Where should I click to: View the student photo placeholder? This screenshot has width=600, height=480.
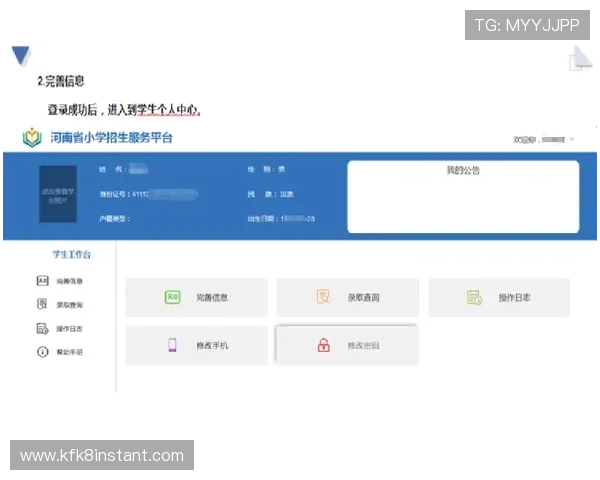pyautogui.click(x=58, y=194)
